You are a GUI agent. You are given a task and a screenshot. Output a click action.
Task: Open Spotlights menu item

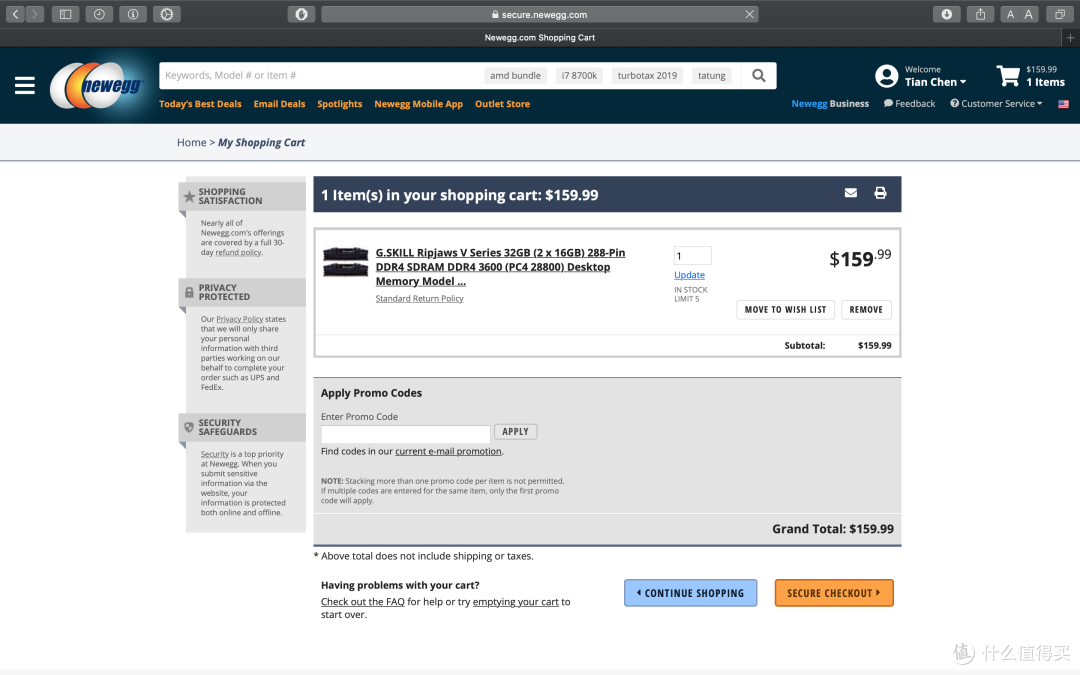click(x=340, y=104)
